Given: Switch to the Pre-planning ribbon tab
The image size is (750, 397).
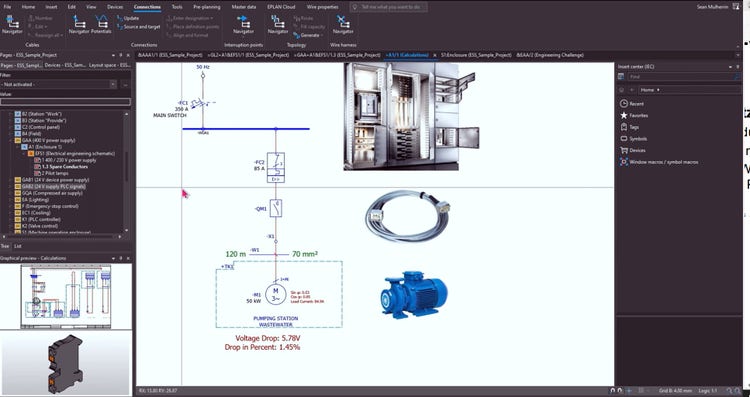Looking at the screenshot, I should [207, 7].
